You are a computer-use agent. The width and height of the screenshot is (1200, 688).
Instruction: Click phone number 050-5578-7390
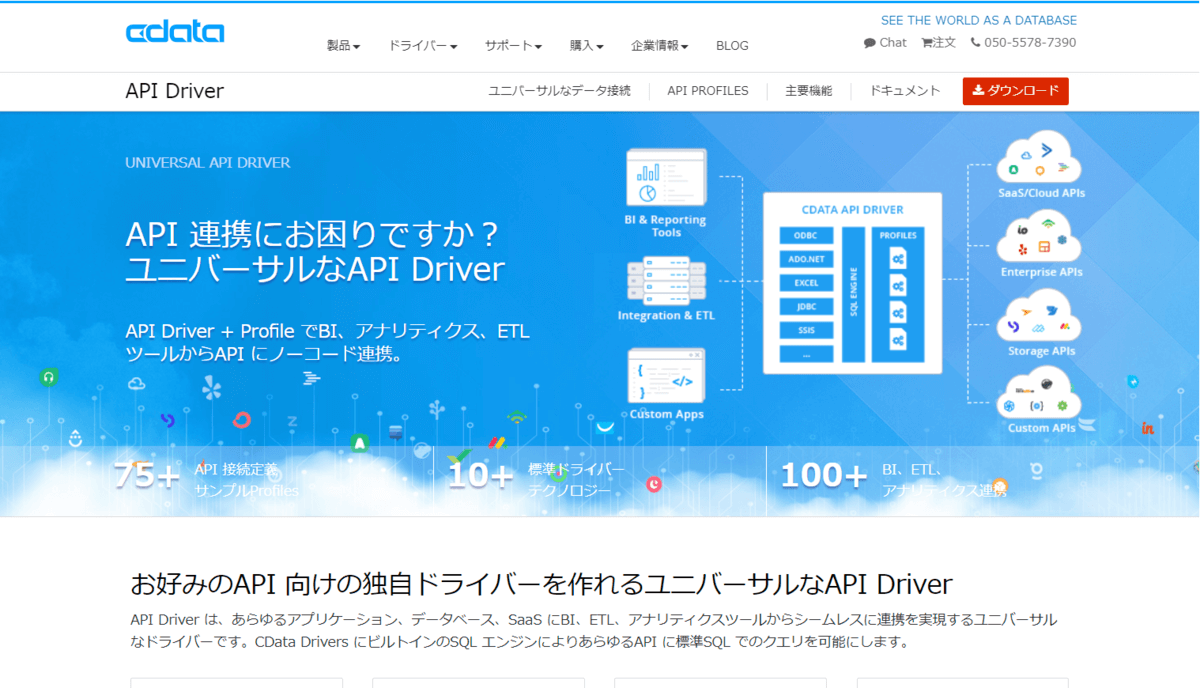[1030, 42]
